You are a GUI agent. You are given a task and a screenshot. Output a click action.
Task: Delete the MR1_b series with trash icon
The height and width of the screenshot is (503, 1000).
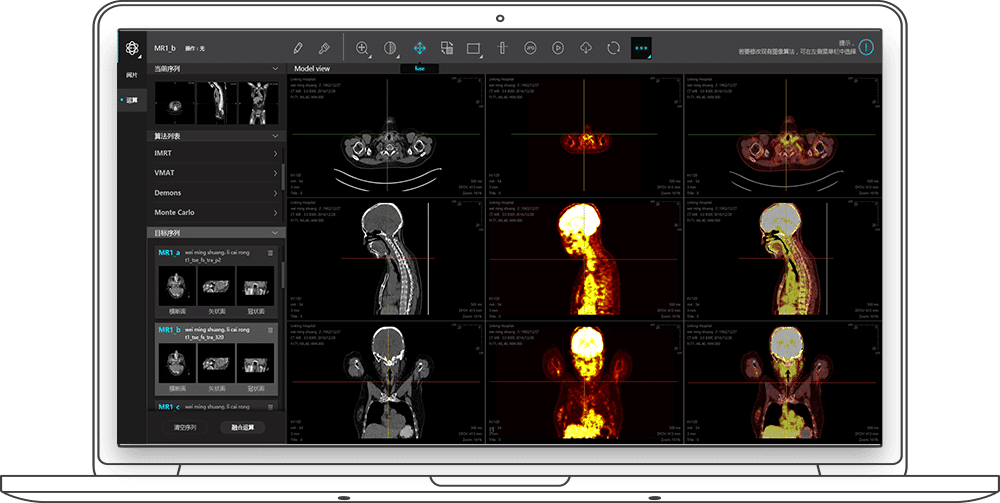coord(270,330)
